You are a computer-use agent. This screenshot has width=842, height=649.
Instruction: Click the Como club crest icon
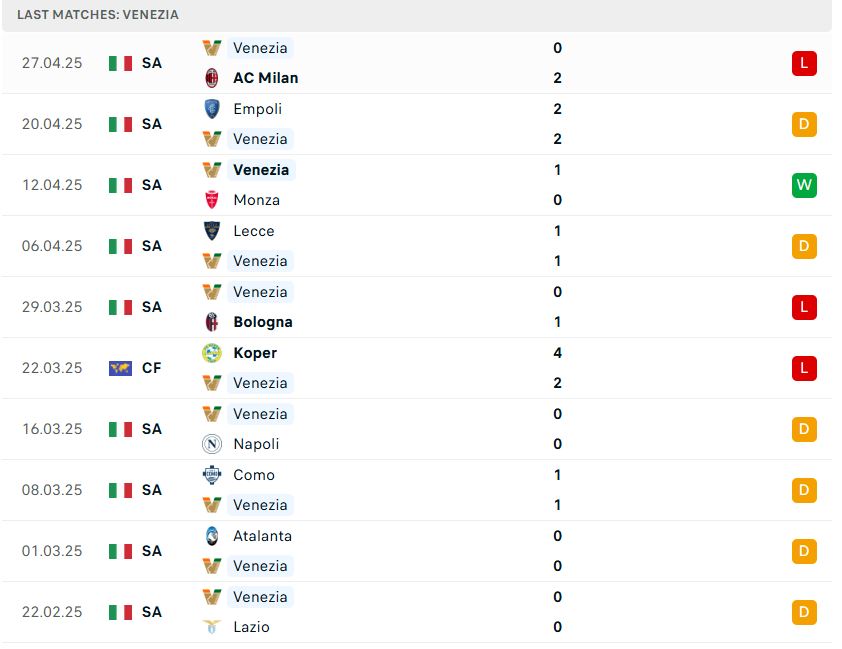pyautogui.click(x=212, y=475)
